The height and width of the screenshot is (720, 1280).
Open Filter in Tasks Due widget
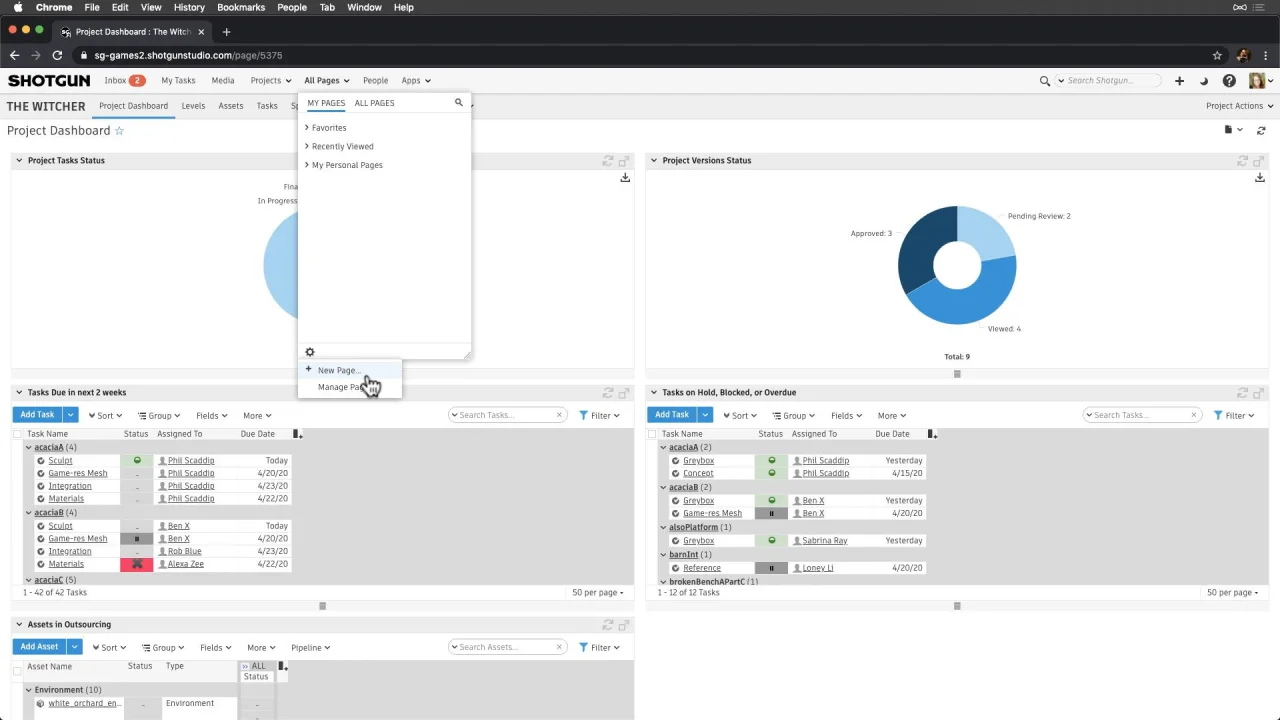[x=600, y=416]
